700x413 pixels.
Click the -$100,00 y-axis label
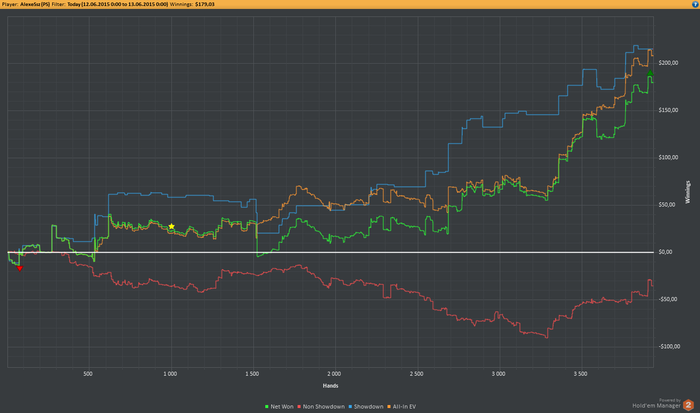click(x=669, y=347)
